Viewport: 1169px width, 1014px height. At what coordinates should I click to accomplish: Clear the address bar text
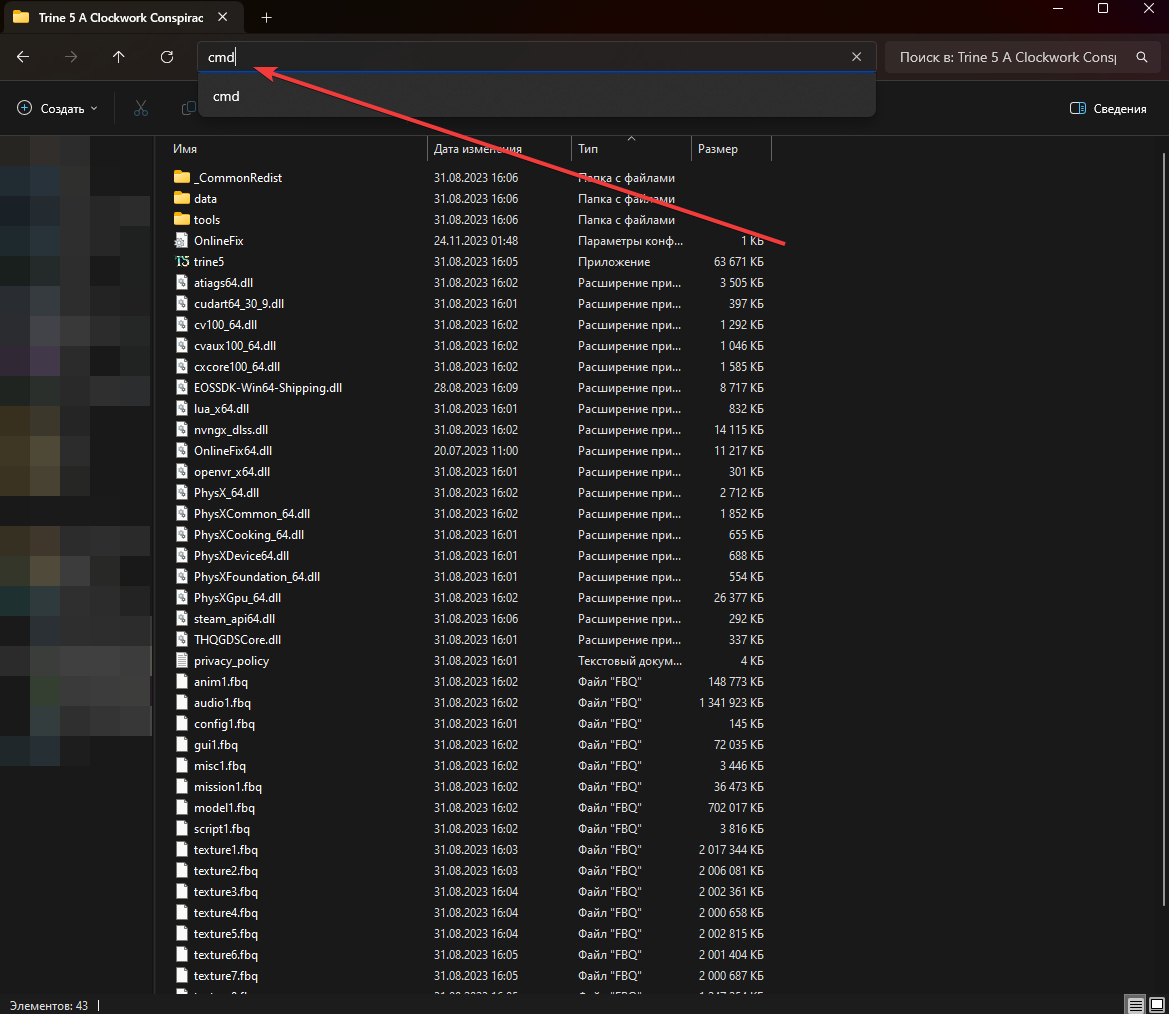point(857,57)
